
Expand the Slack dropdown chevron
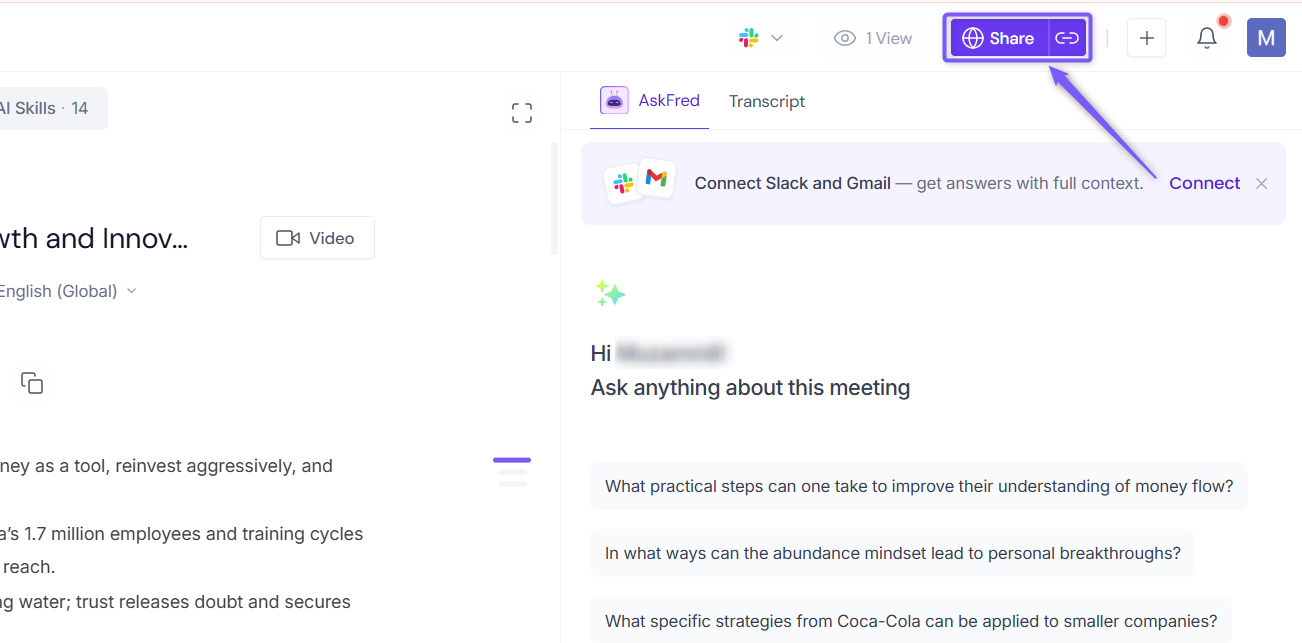(777, 38)
